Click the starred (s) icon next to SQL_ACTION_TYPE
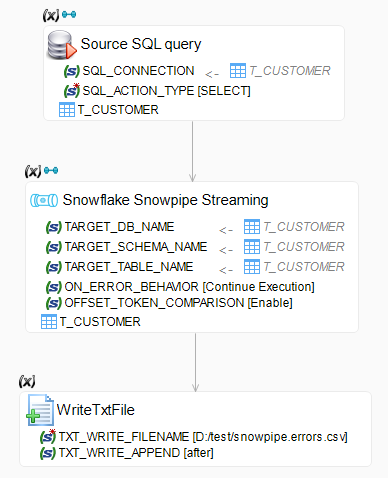The height and width of the screenshot is (478, 388). [x=72, y=90]
